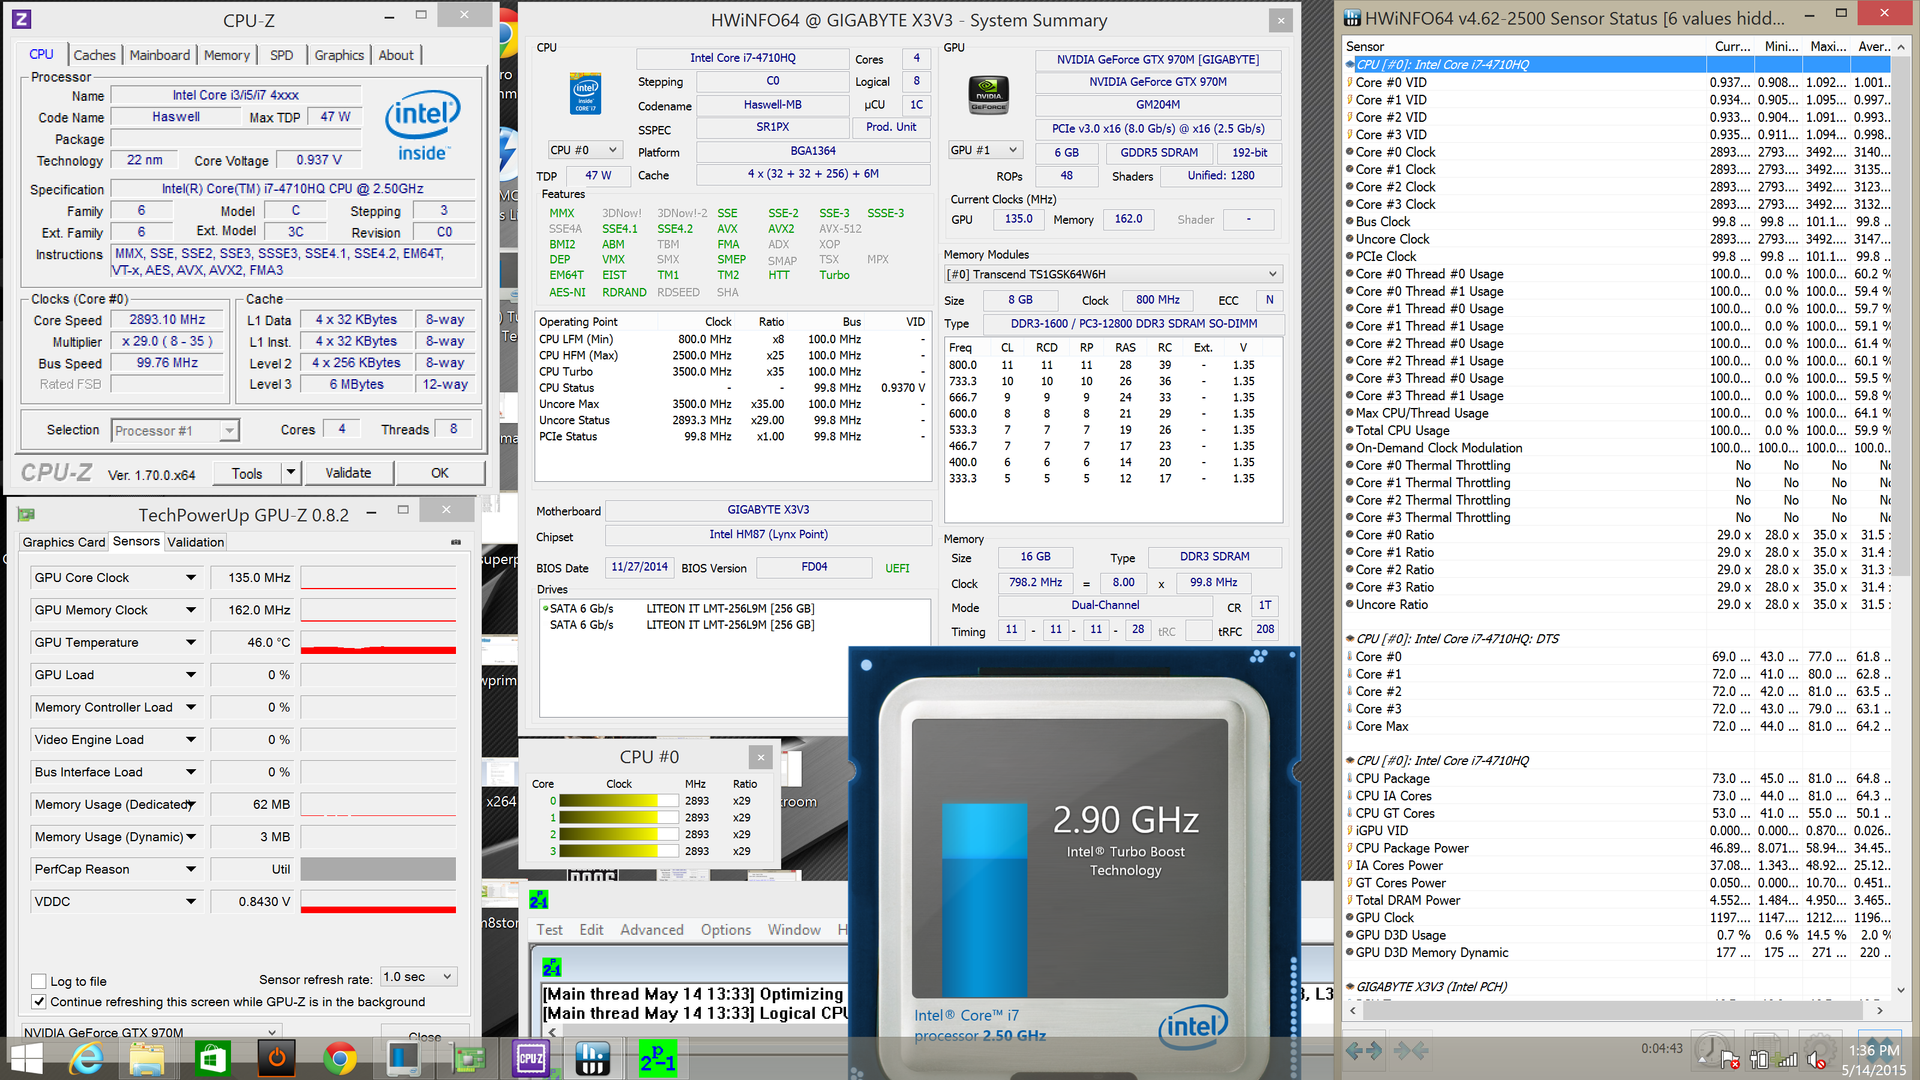Screen dimensions: 1920x1080
Task: Click the Intel inside logo in CPU-Z
Action: coord(422,125)
